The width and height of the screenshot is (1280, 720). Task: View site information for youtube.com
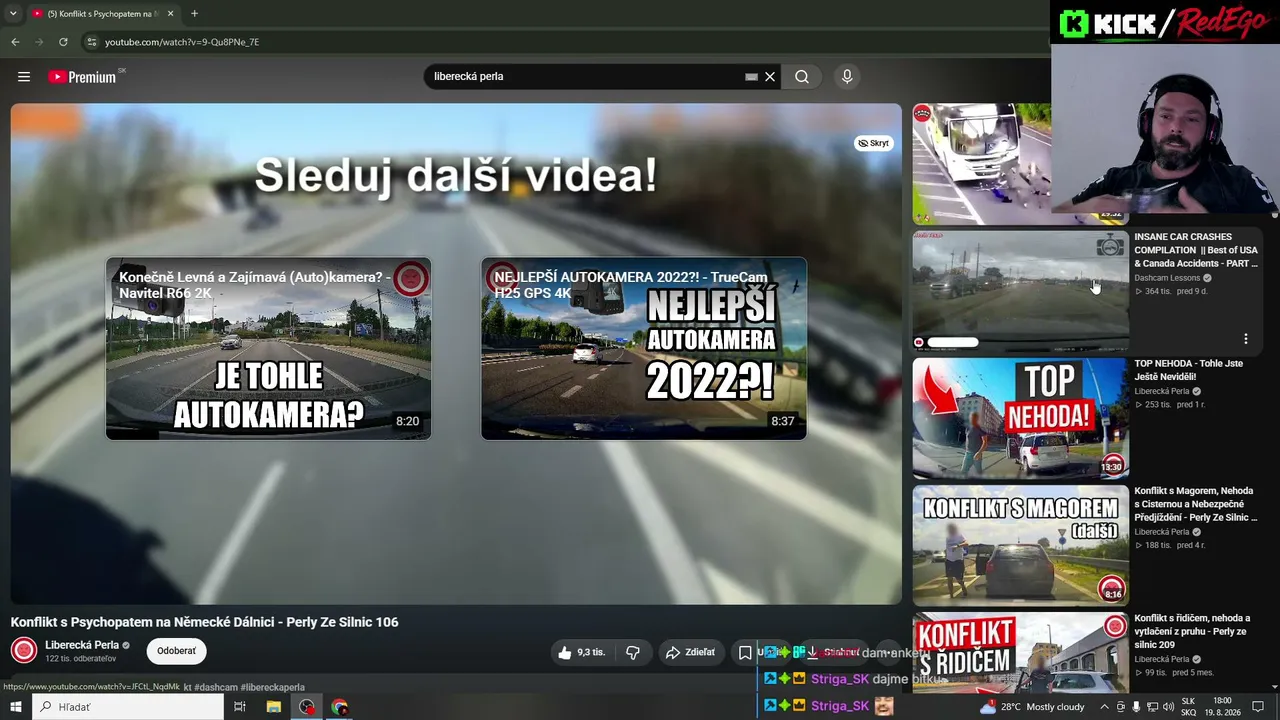pyautogui.click(x=91, y=42)
